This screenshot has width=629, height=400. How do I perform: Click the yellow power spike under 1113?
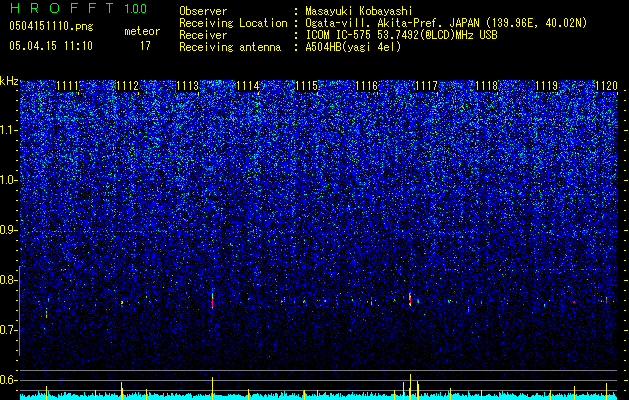click(x=212, y=388)
